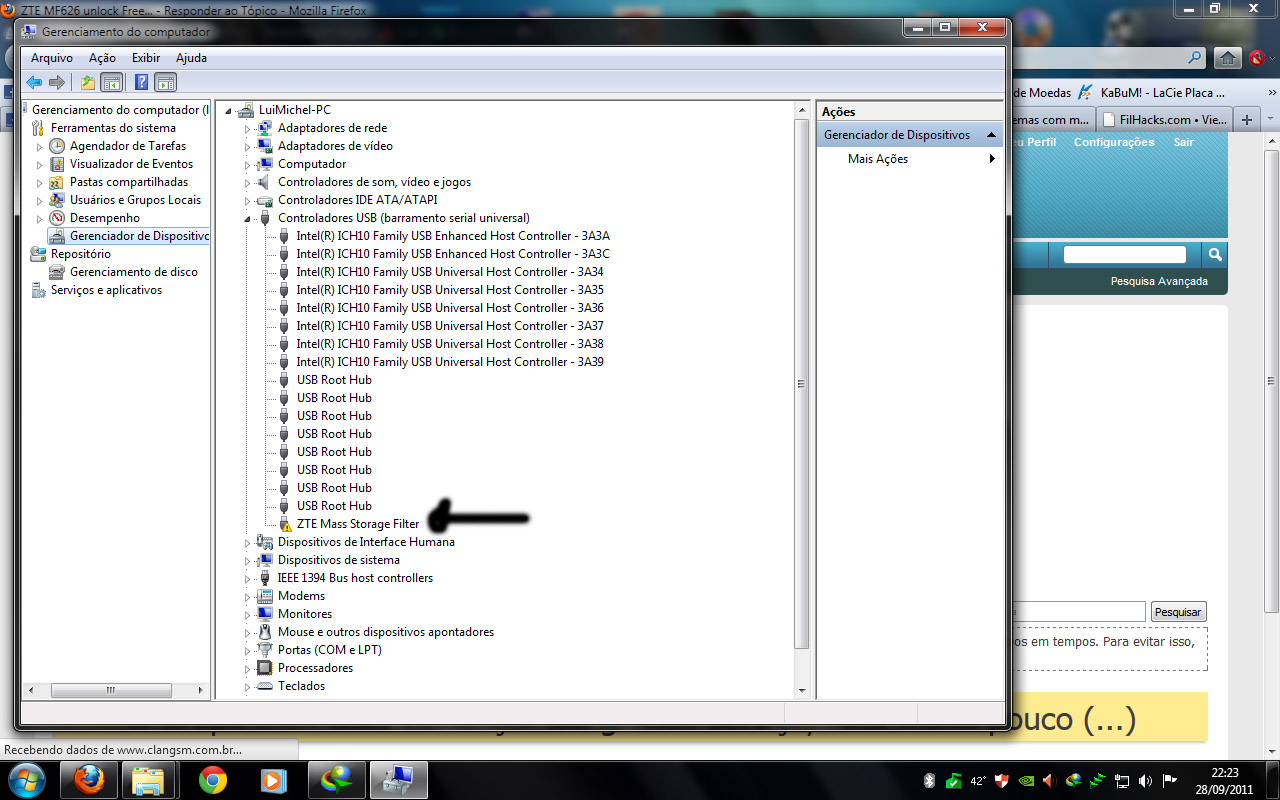Viewport: 1280px width, 800px height.
Task: Click the blue Back arrow toolbar icon
Action: (35, 82)
